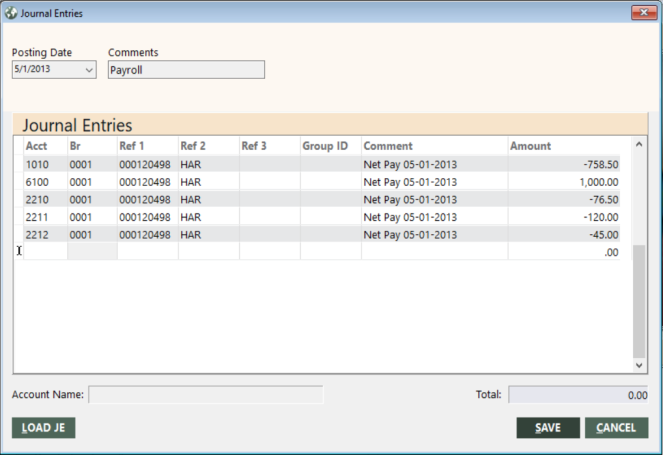
Task: Select account cell 2212
Action: coord(45,235)
